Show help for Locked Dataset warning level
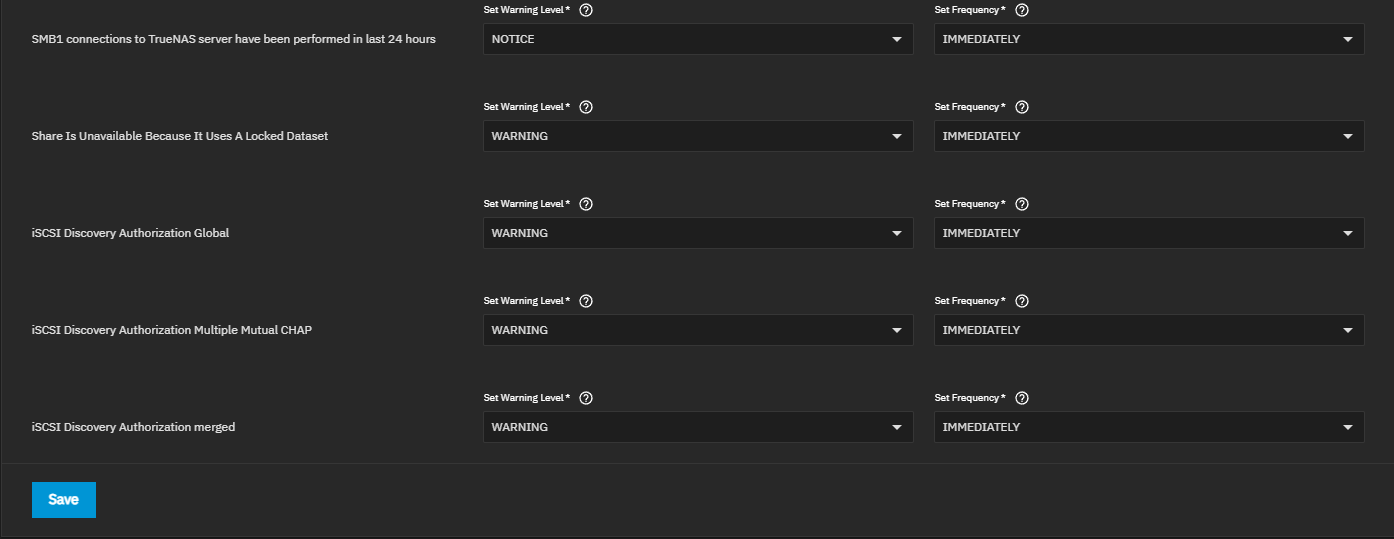This screenshot has height=539, width=1394. click(586, 107)
